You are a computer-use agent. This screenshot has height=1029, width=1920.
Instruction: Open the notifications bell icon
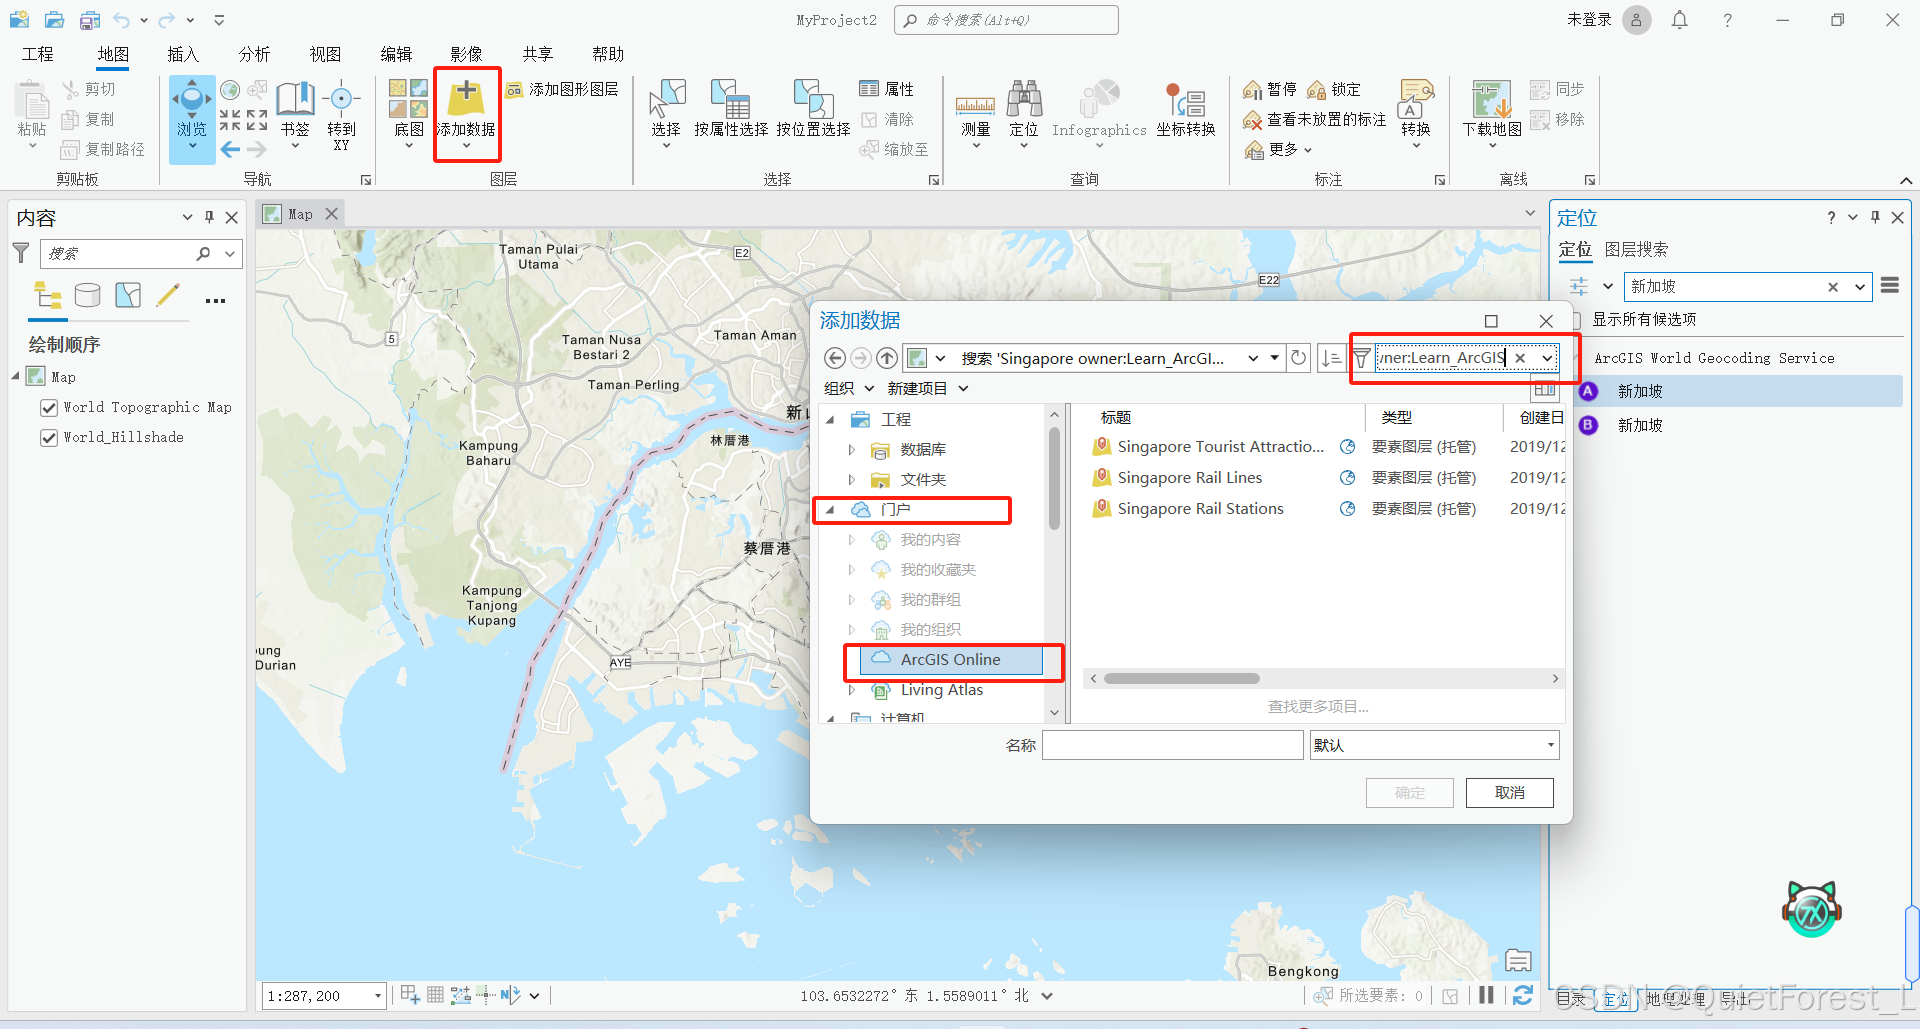1680,20
